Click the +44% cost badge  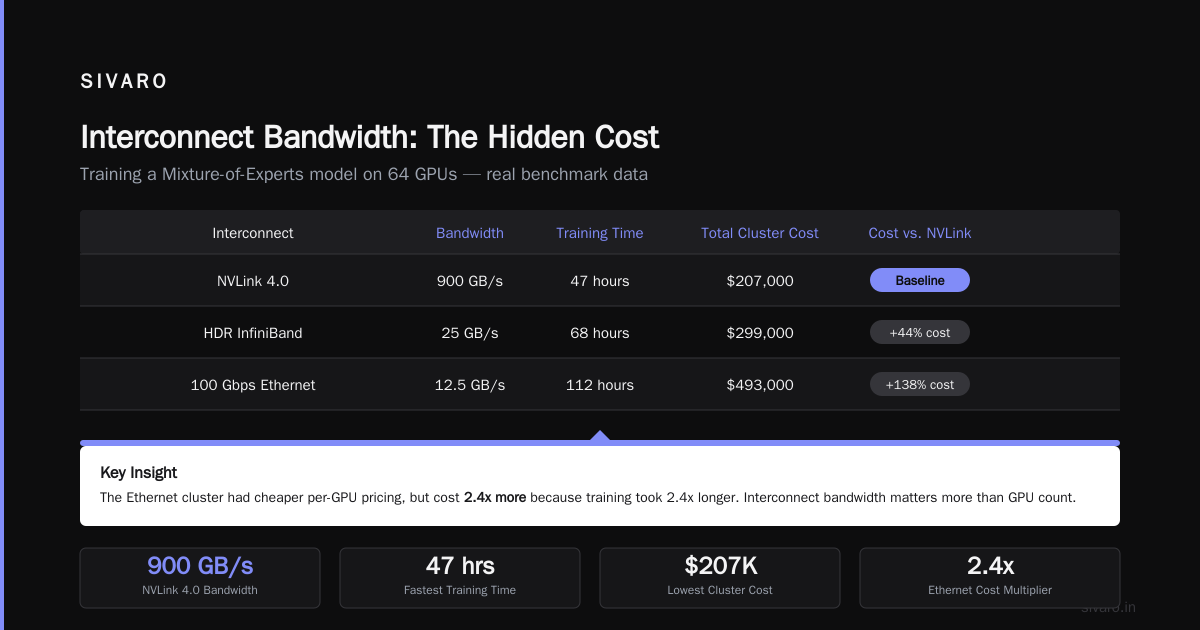click(x=920, y=332)
